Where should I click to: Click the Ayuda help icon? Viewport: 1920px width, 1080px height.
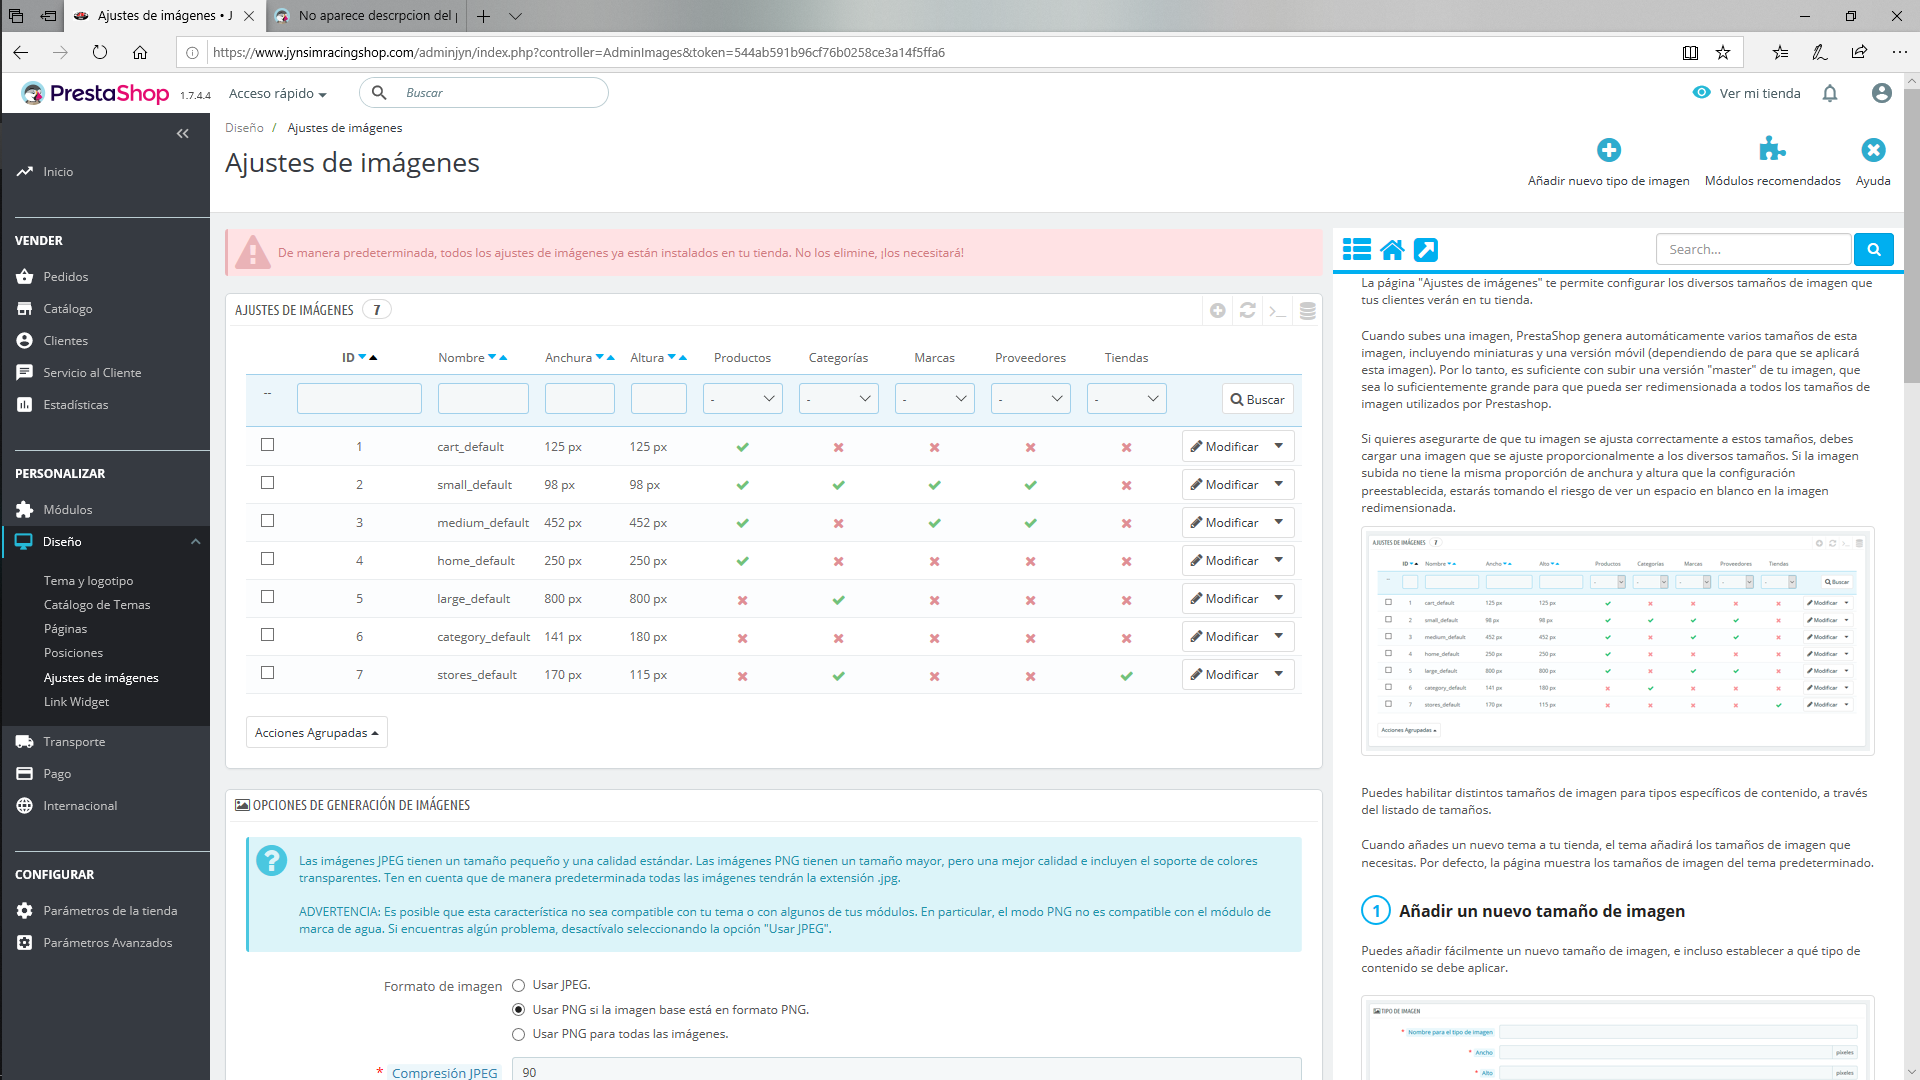pyautogui.click(x=1873, y=150)
